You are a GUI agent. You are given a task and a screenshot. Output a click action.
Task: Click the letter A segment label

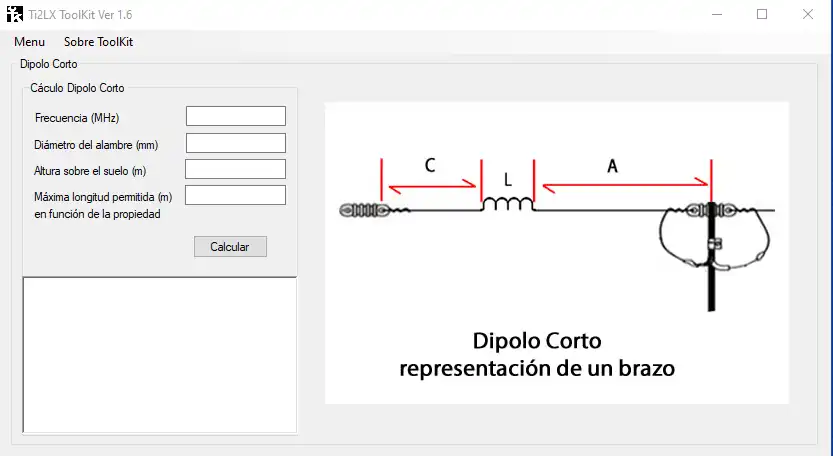tap(612, 166)
